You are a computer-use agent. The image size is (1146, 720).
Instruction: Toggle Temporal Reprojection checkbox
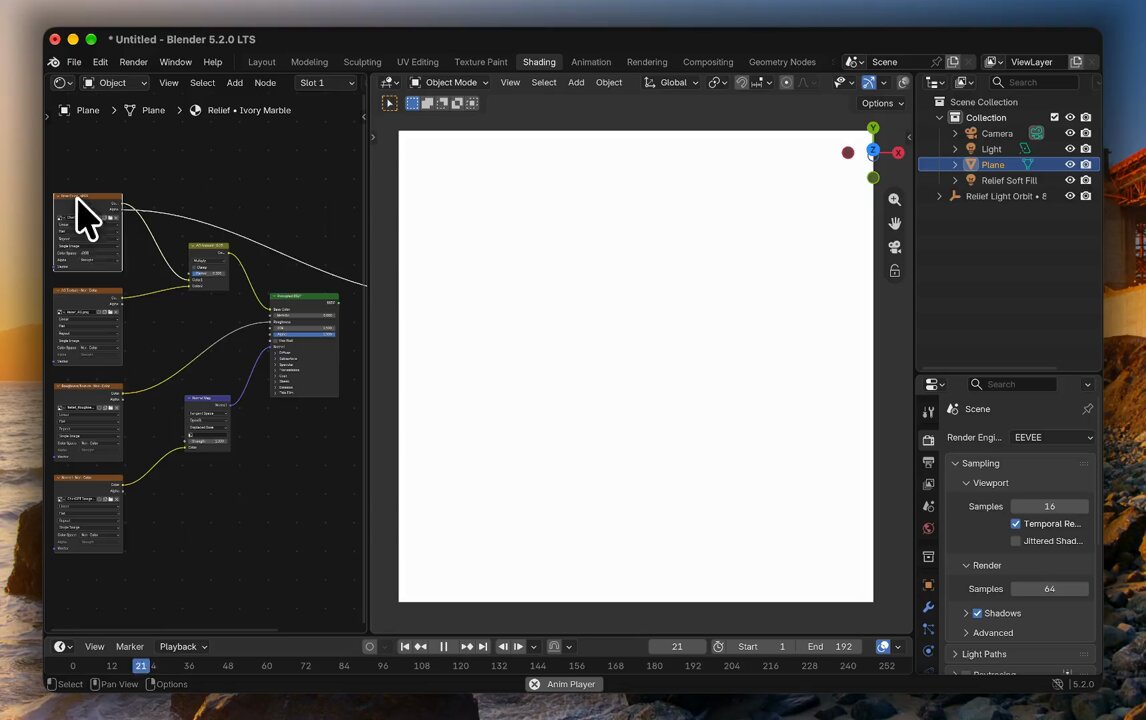(1015, 523)
